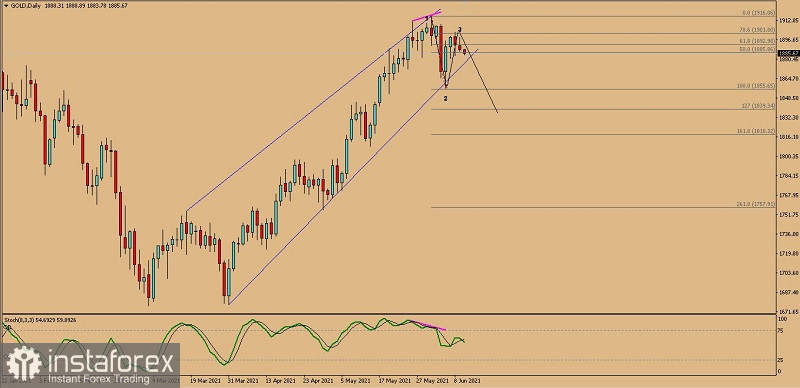Click the 1800.35 price axis value
800x388 pixels.
tap(788, 157)
